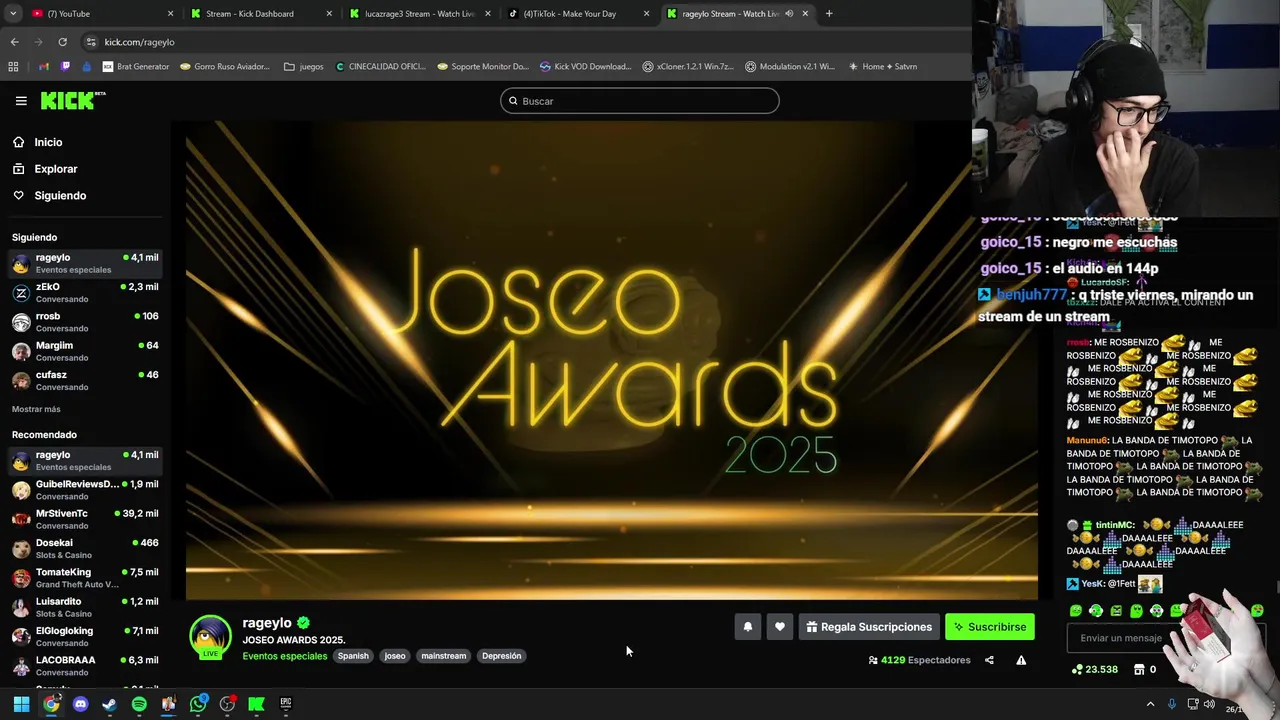Open Dosekai recommended channel
Viewport: 1280px width, 720px height.
85,548
